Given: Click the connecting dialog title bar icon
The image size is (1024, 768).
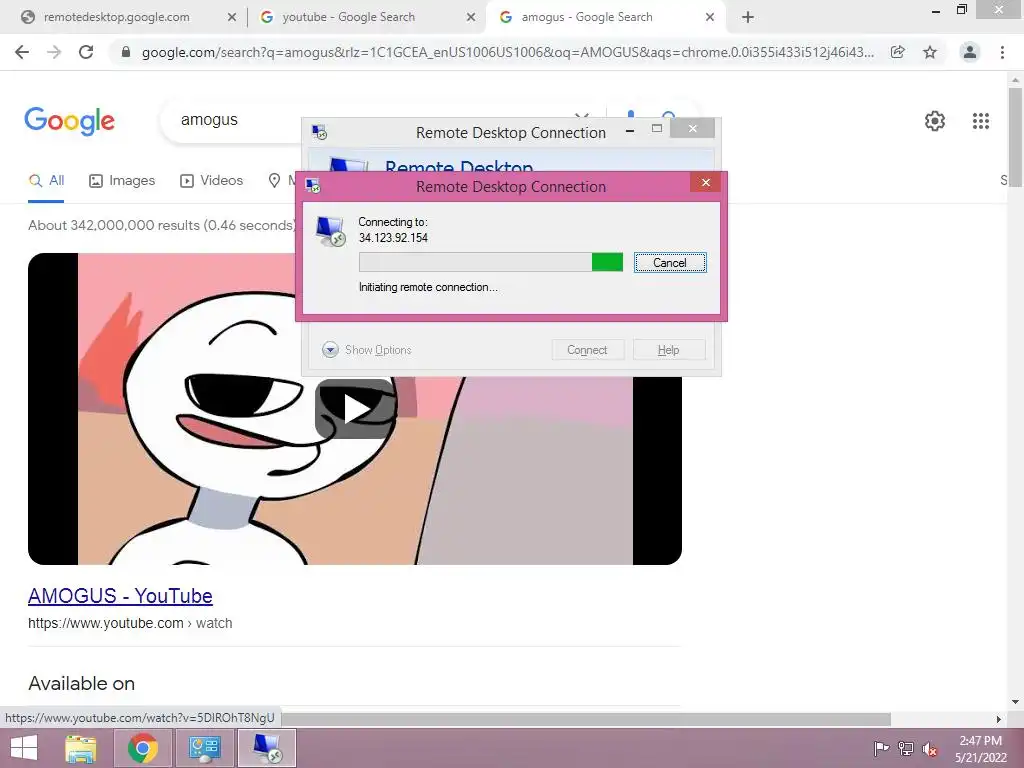Looking at the screenshot, I should [x=313, y=187].
